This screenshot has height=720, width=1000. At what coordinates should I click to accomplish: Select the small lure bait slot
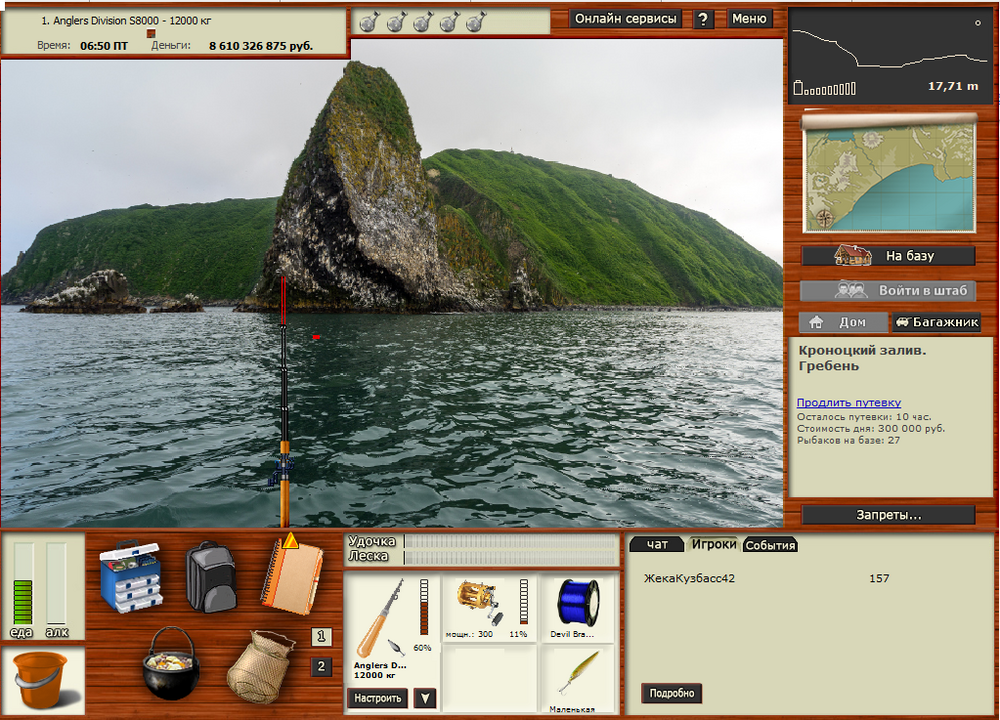click(578, 678)
